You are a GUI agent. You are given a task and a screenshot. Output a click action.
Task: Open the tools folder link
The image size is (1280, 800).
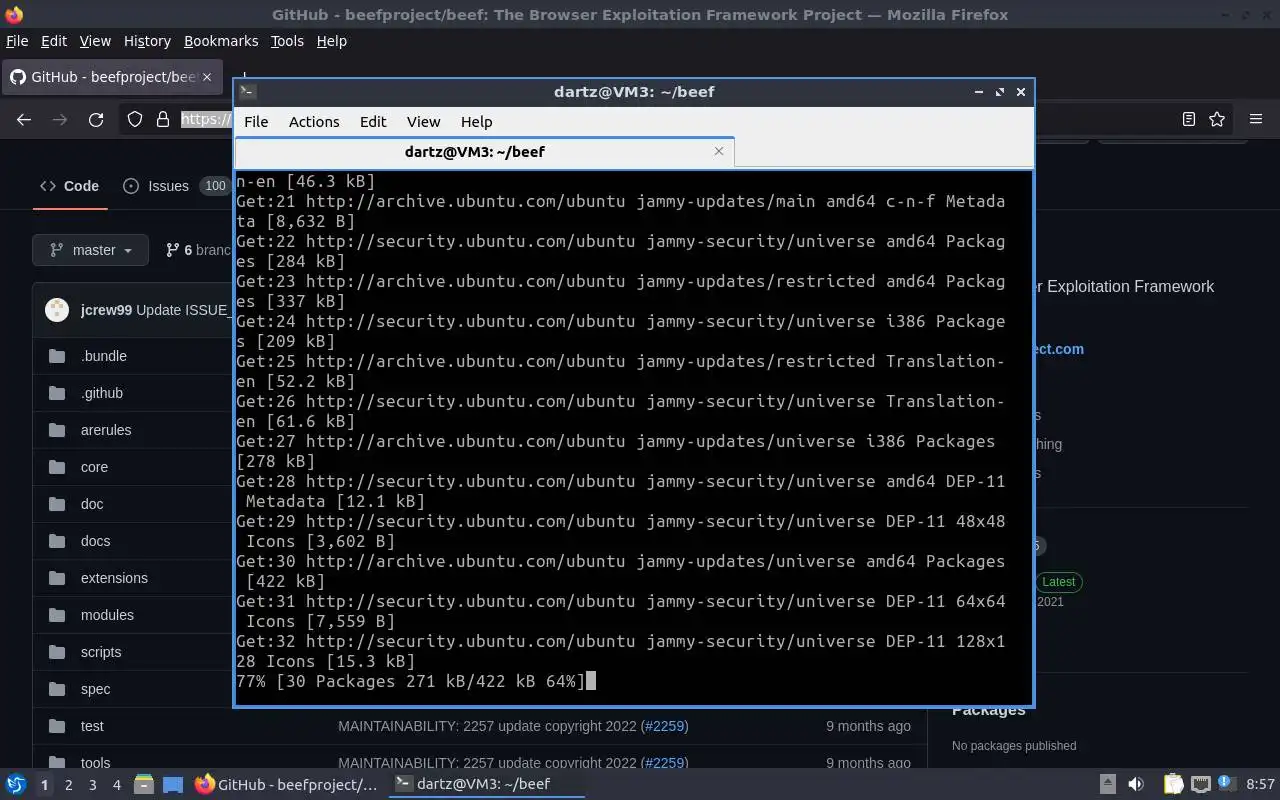pyautogui.click(x=95, y=763)
